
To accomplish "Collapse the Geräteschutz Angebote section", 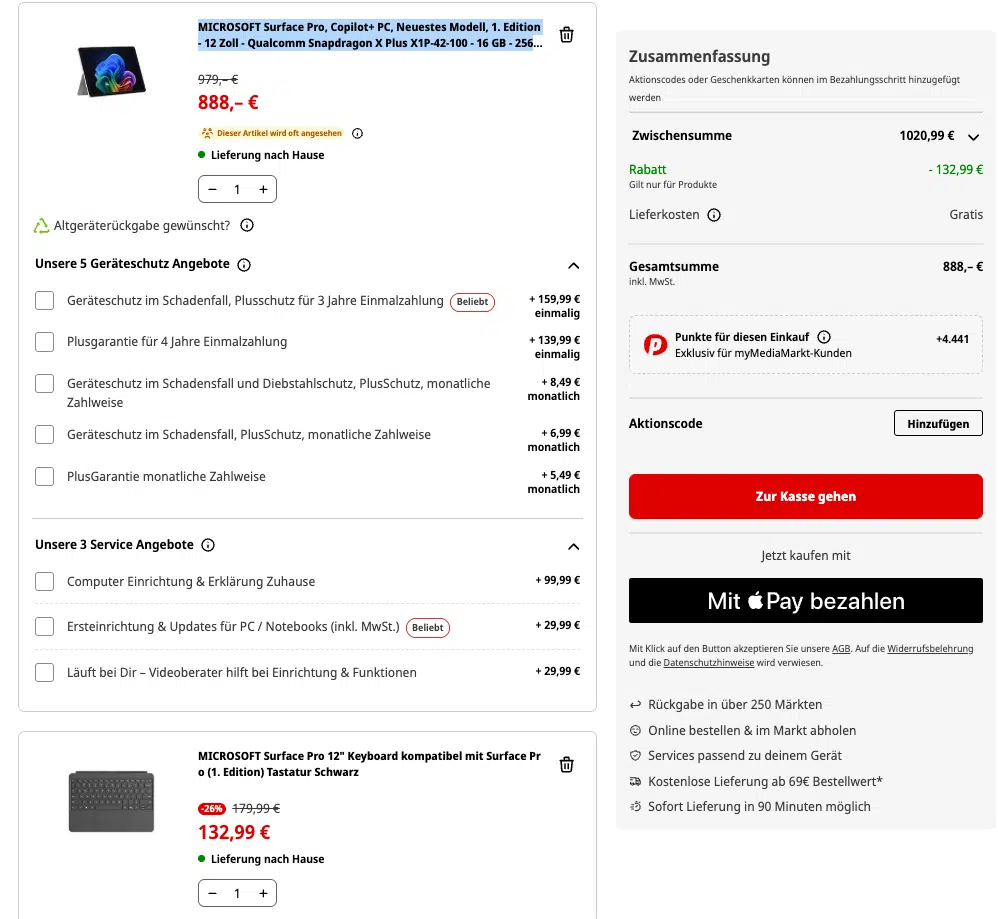I will [x=573, y=266].
